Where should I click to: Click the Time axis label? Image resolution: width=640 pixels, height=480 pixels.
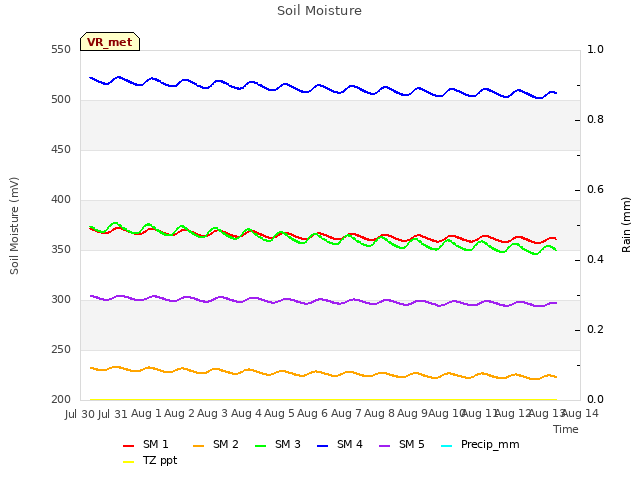click(x=566, y=429)
